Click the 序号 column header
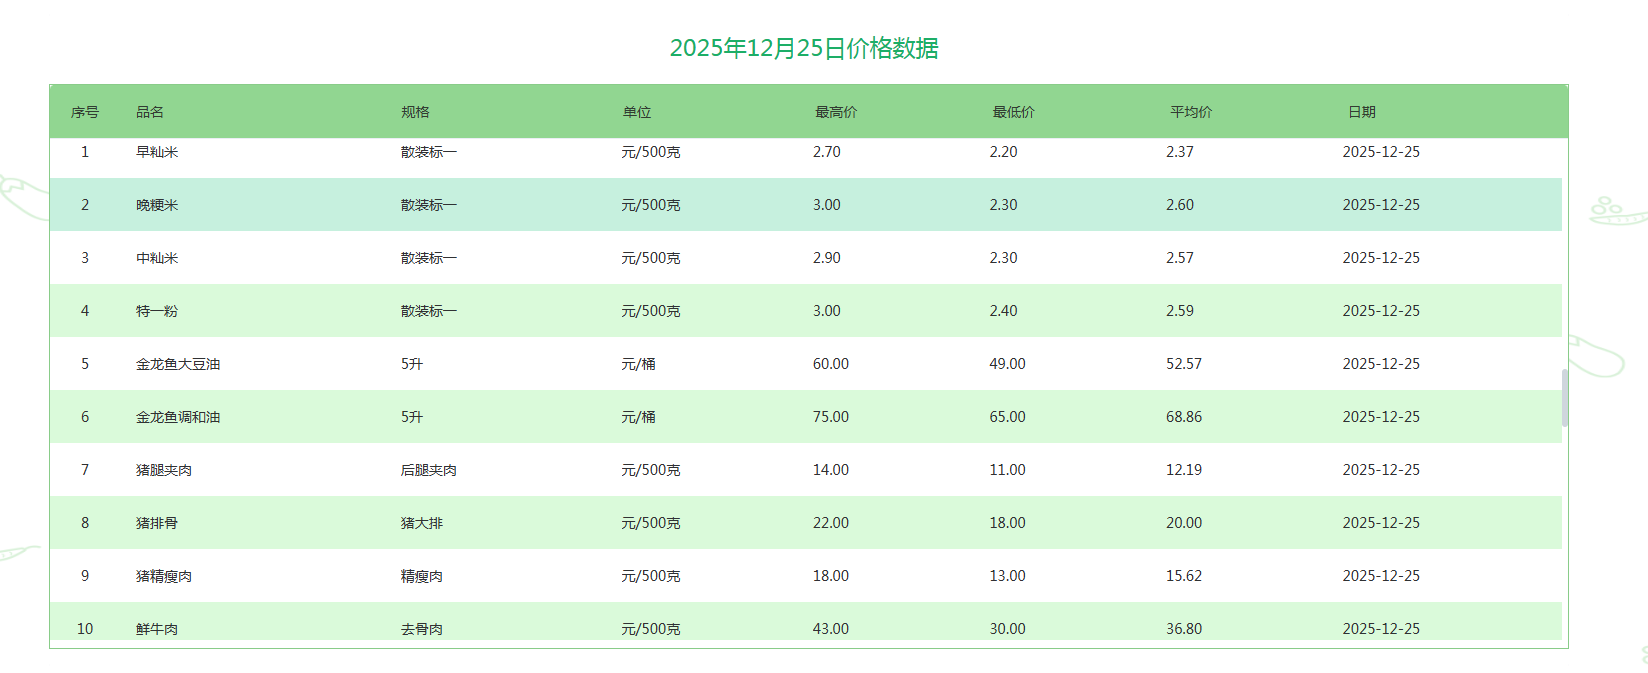 tap(85, 112)
